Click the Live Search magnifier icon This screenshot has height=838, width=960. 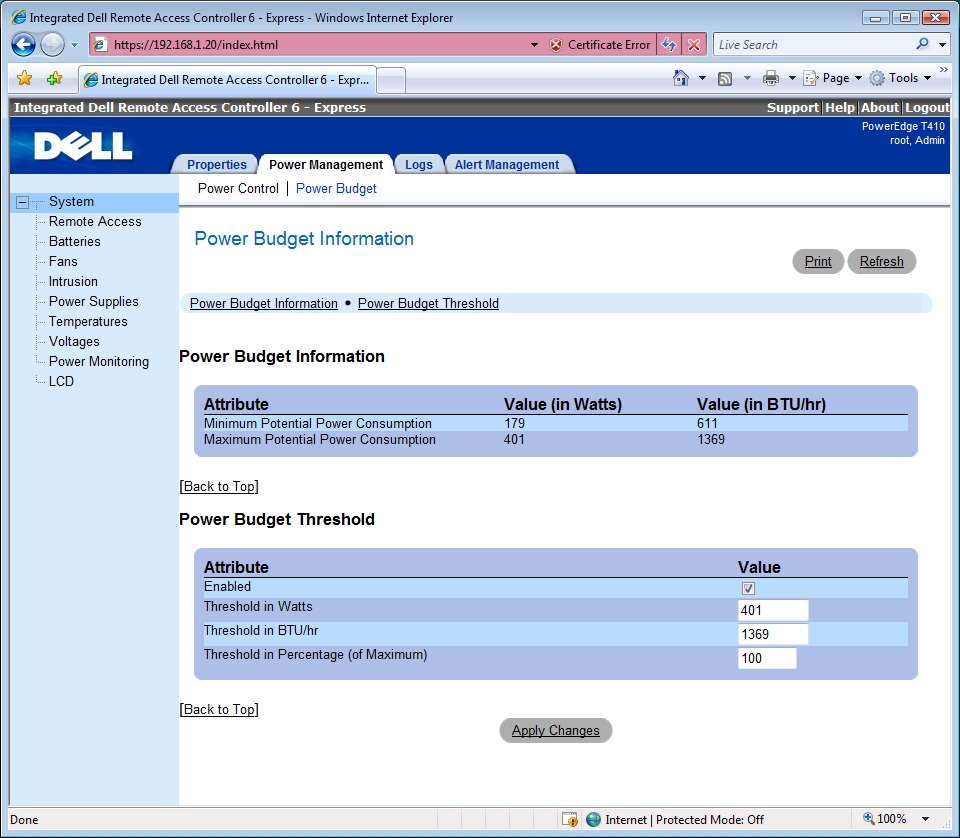(x=922, y=44)
